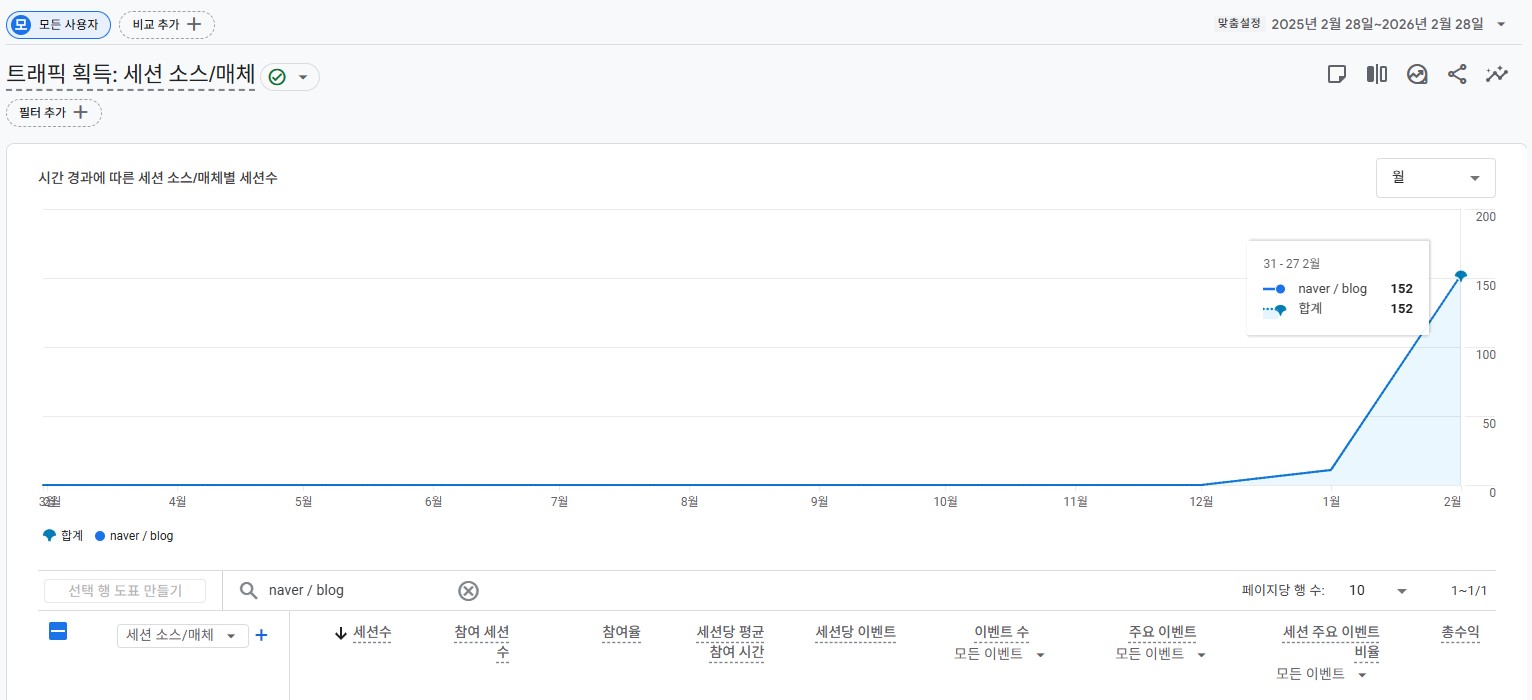Viewport: 1532px width, 700px height.
Task: Click the 모든 사용자 audience icon
Action: coord(21,24)
